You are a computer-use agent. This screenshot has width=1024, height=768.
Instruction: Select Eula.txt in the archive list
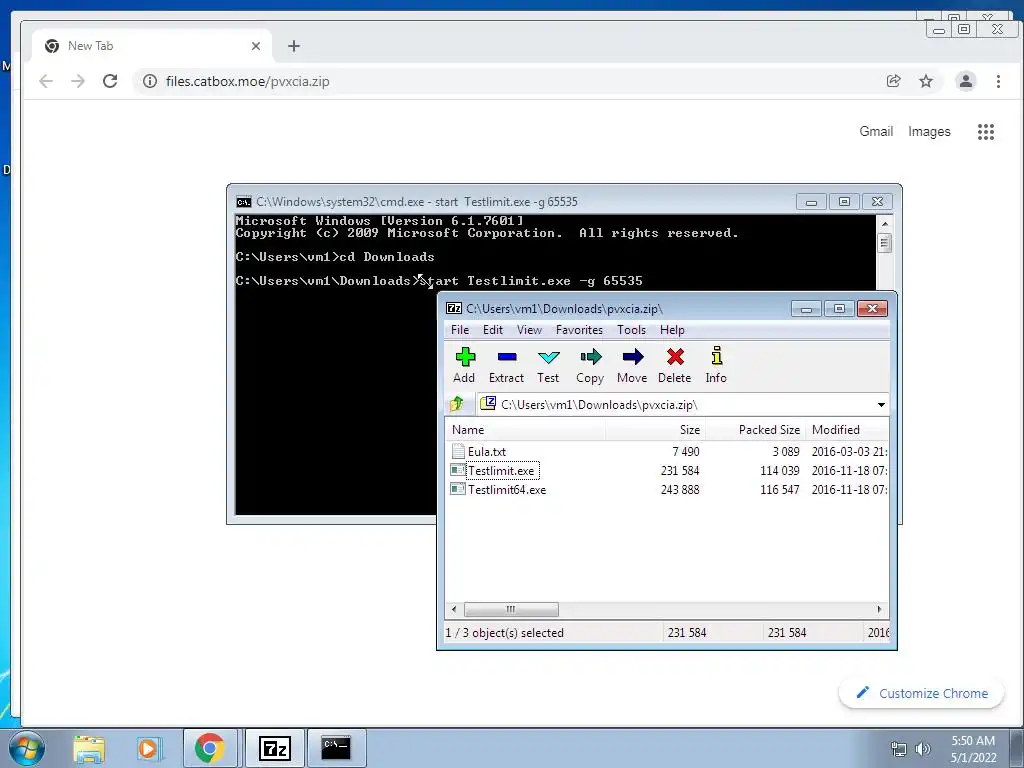point(487,451)
